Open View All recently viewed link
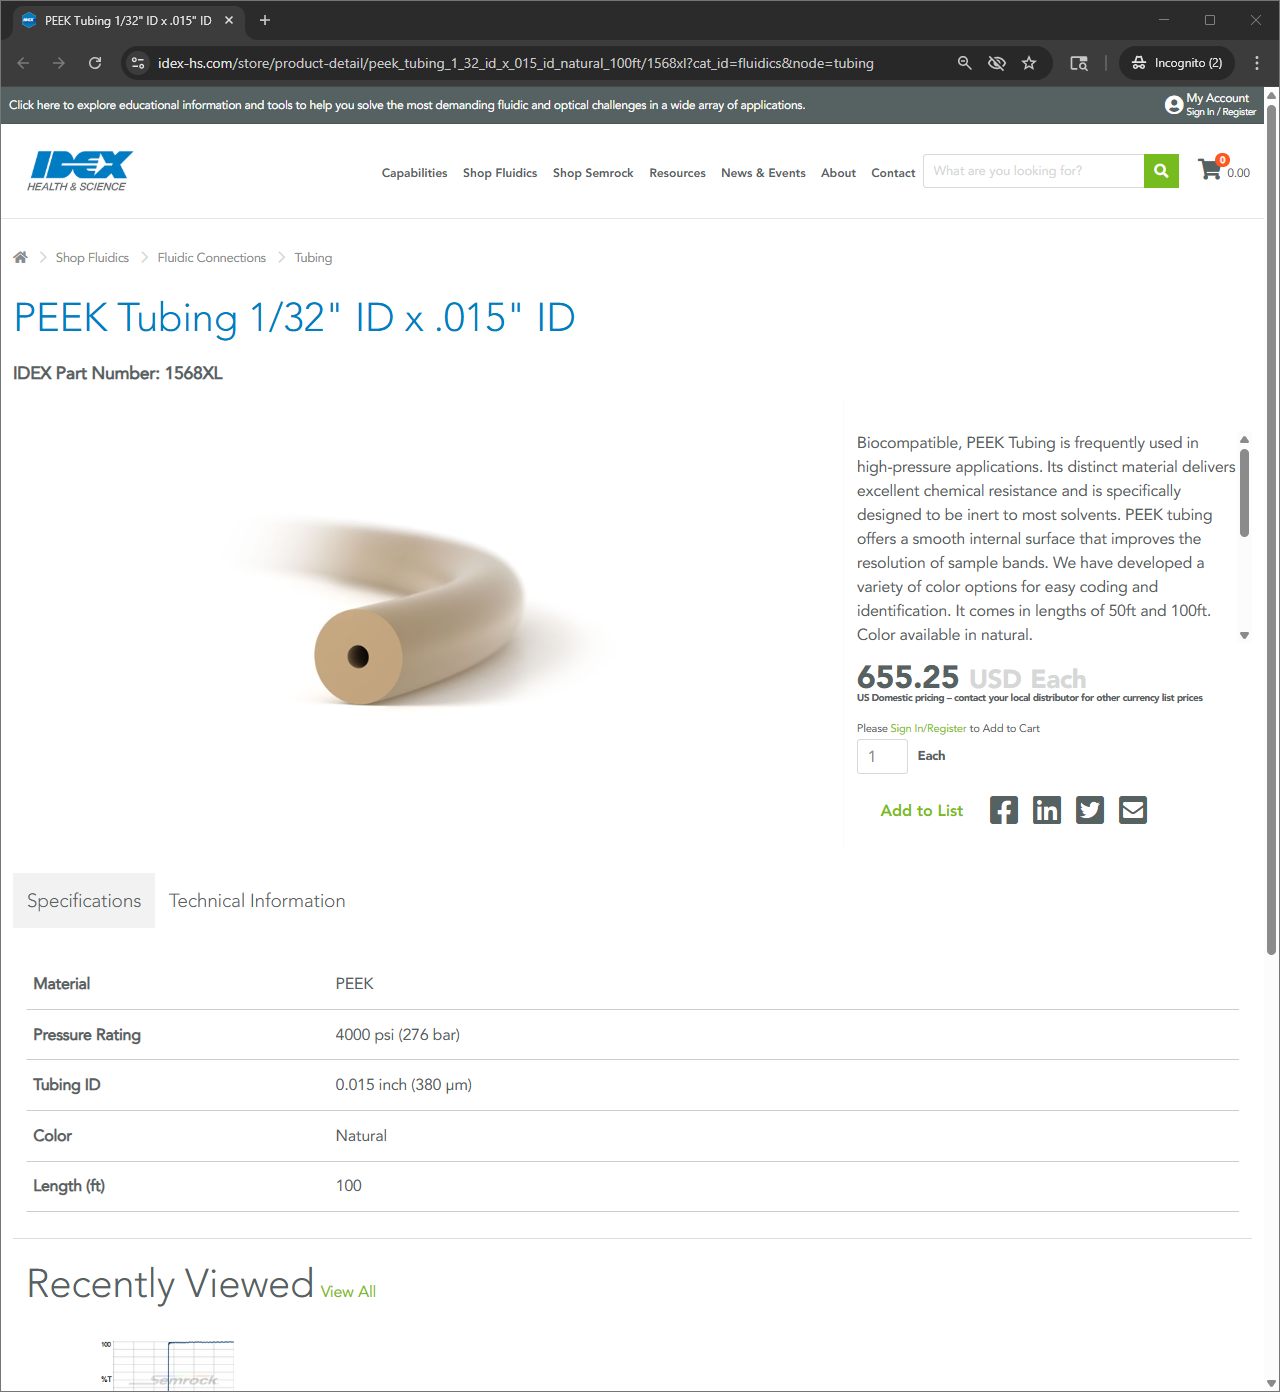Screen dimensions: 1280x1392 [348, 1292]
